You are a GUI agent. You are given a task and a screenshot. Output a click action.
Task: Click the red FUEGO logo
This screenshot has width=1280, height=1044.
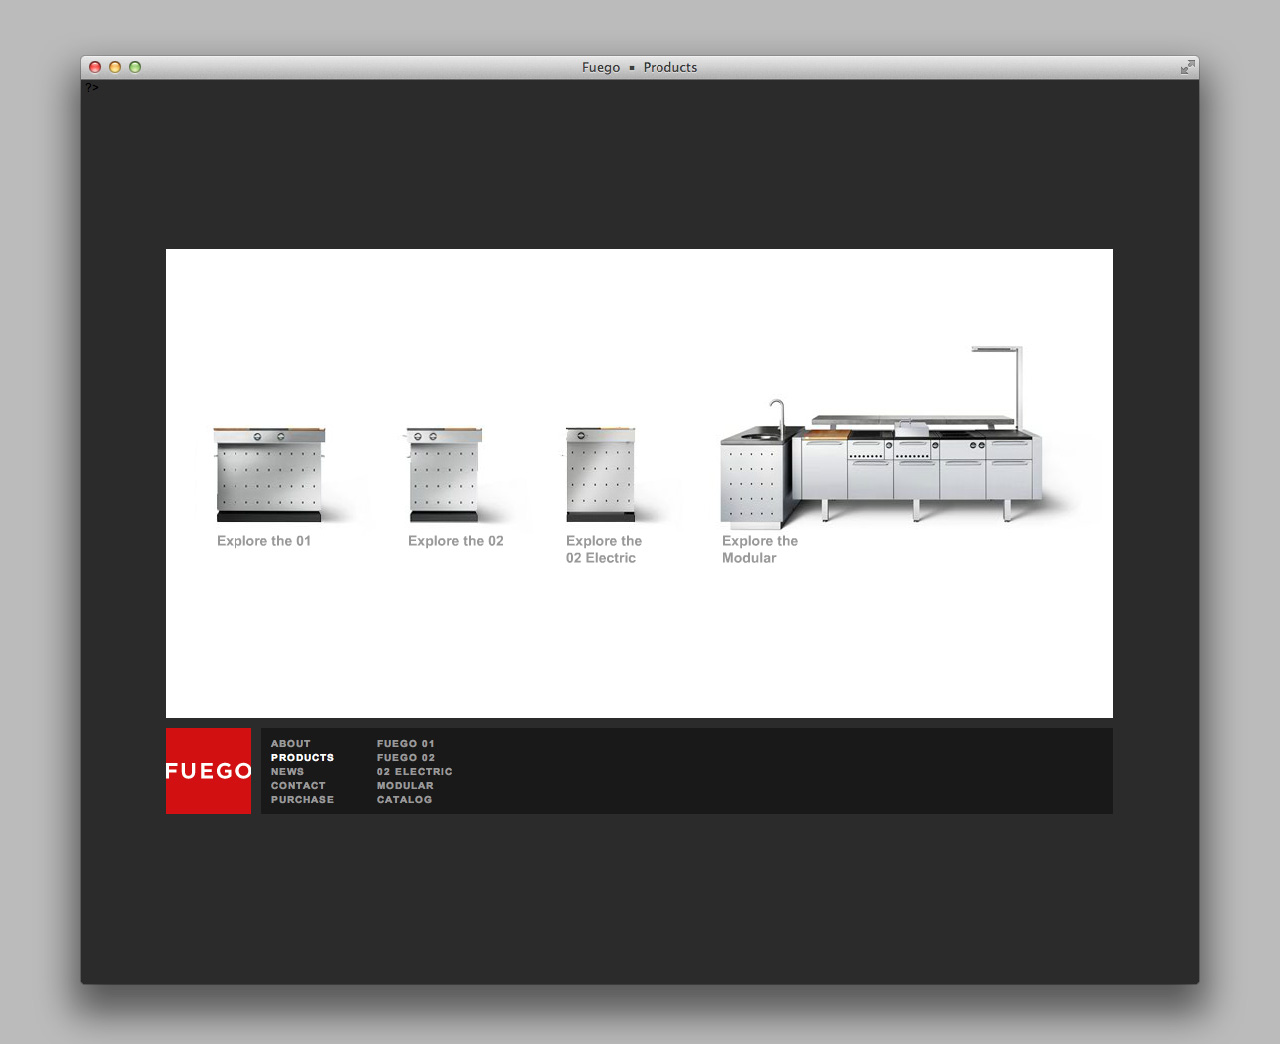click(x=208, y=770)
